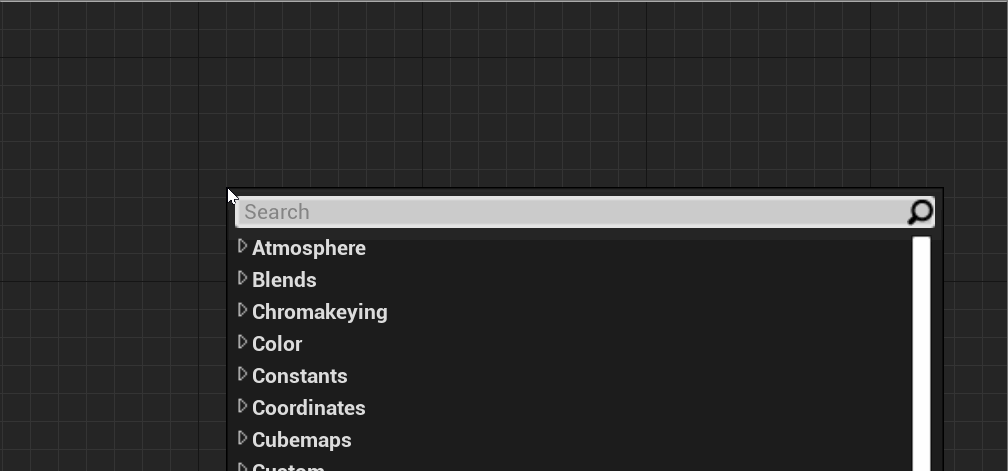Expand the Blends category triangle

[x=242, y=278]
